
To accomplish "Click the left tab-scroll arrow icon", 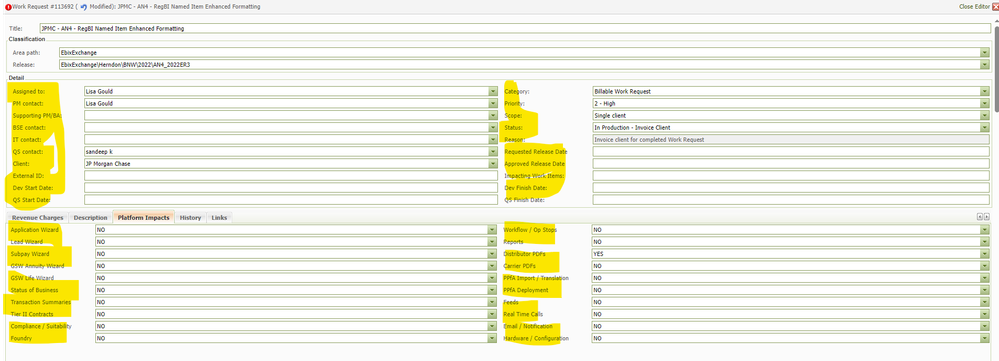I will [980, 217].
